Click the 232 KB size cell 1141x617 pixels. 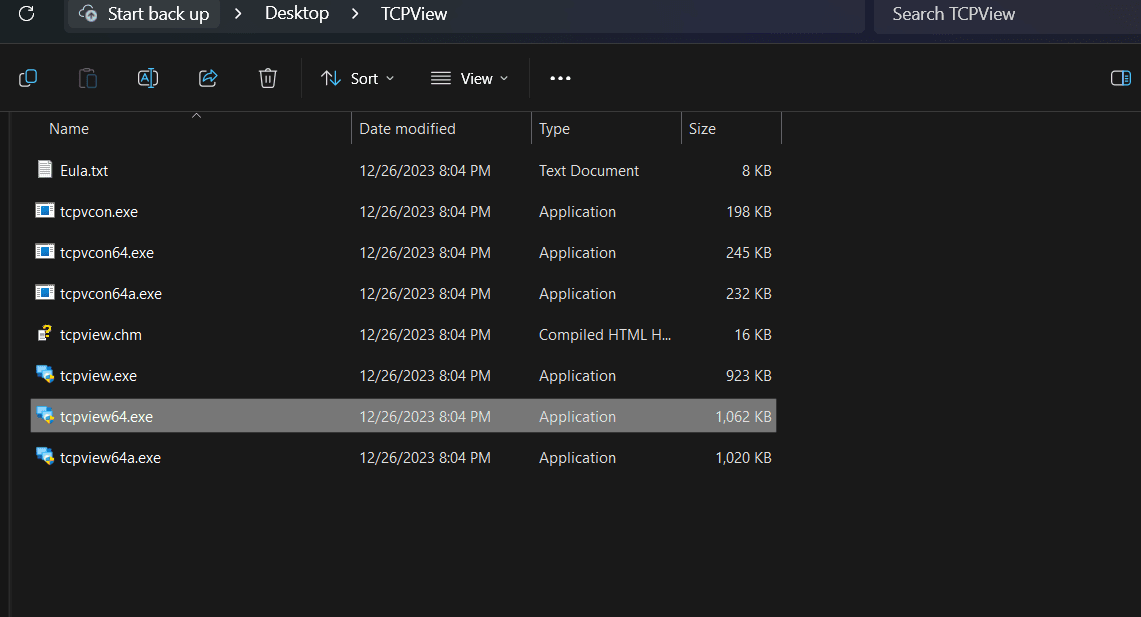(749, 294)
